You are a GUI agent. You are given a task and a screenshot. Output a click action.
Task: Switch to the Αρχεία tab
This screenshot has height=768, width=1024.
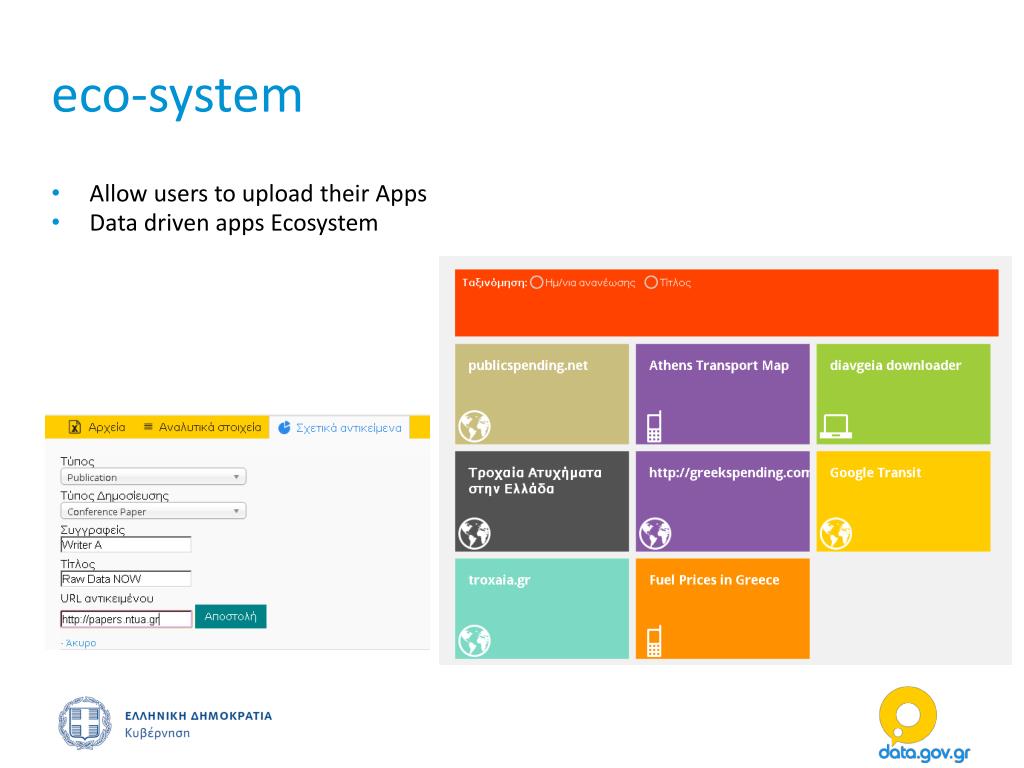click(x=97, y=427)
